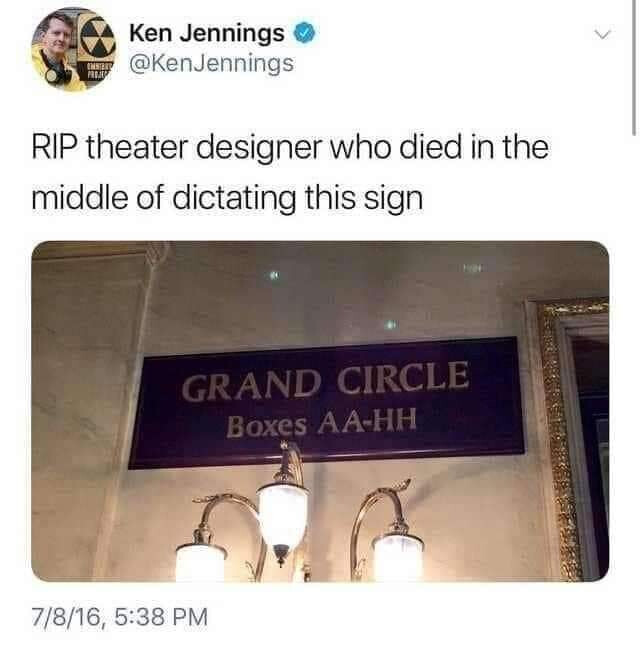Screen dimensions: 640x648
Task: Click the blue verified checkmark badge
Action: tap(305, 33)
